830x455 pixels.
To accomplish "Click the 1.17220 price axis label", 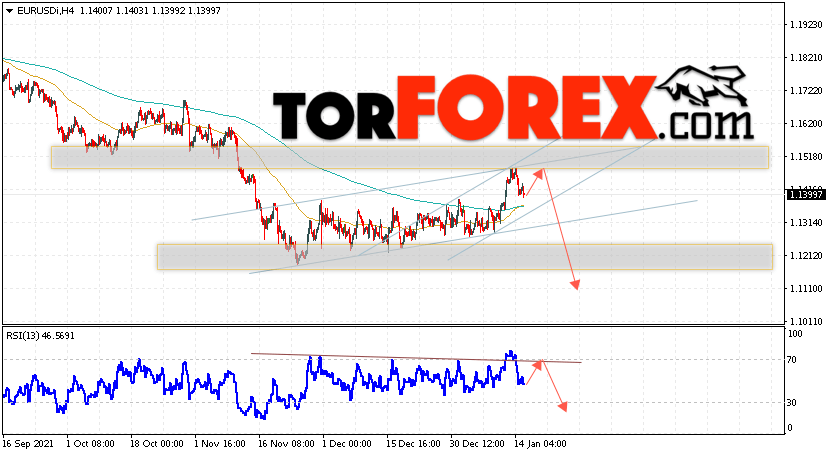I will [x=806, y=91].
